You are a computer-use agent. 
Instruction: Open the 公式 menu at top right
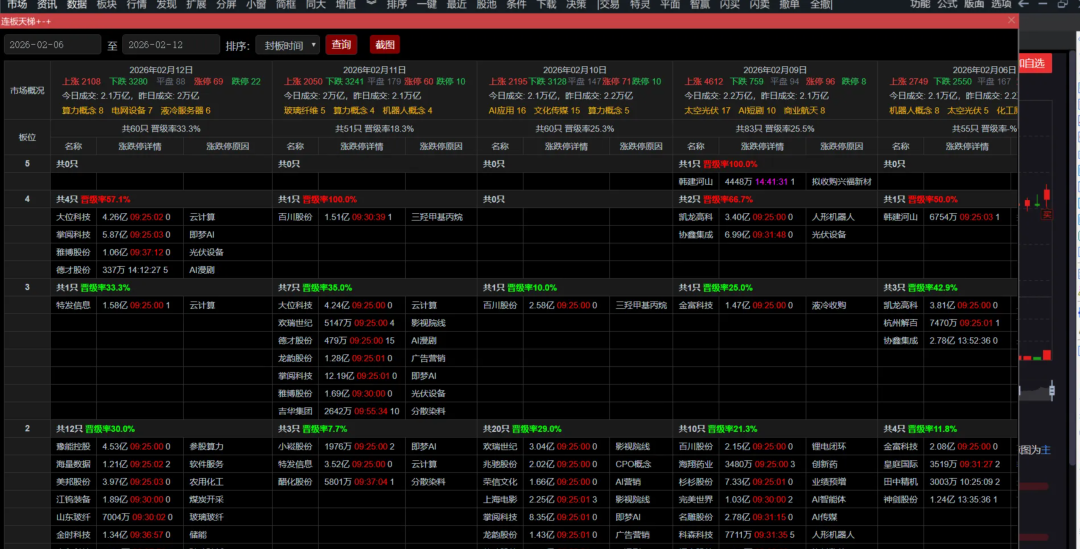947,4
